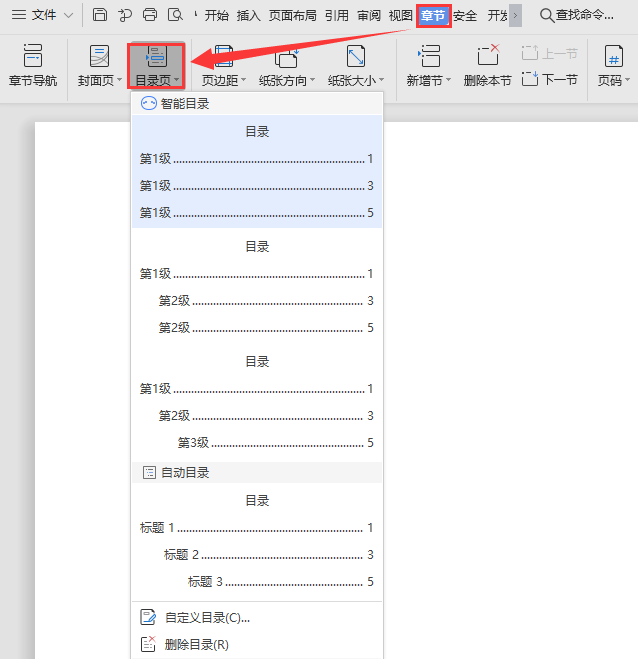Click the 下一节 next section button
This screenshot has width=638, height=659.
551,80
